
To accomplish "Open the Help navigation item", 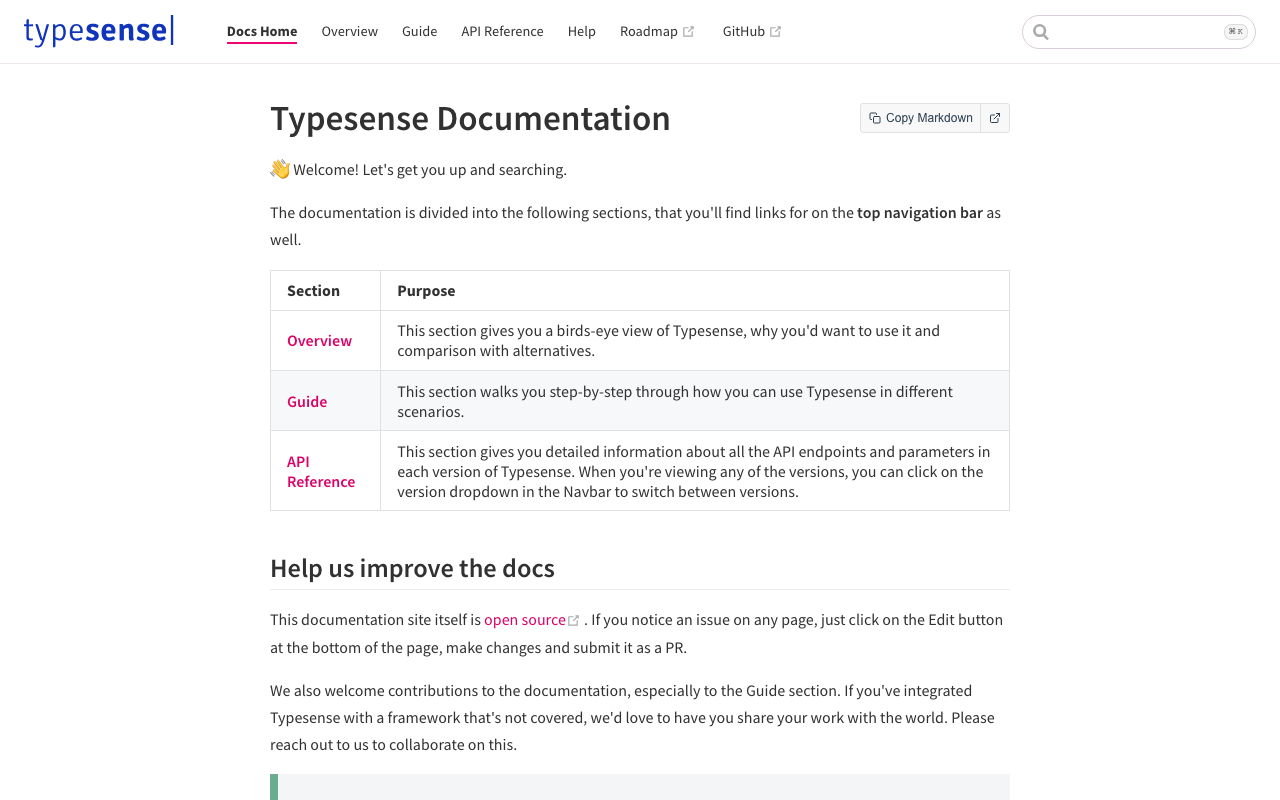I will click(582, 31).
